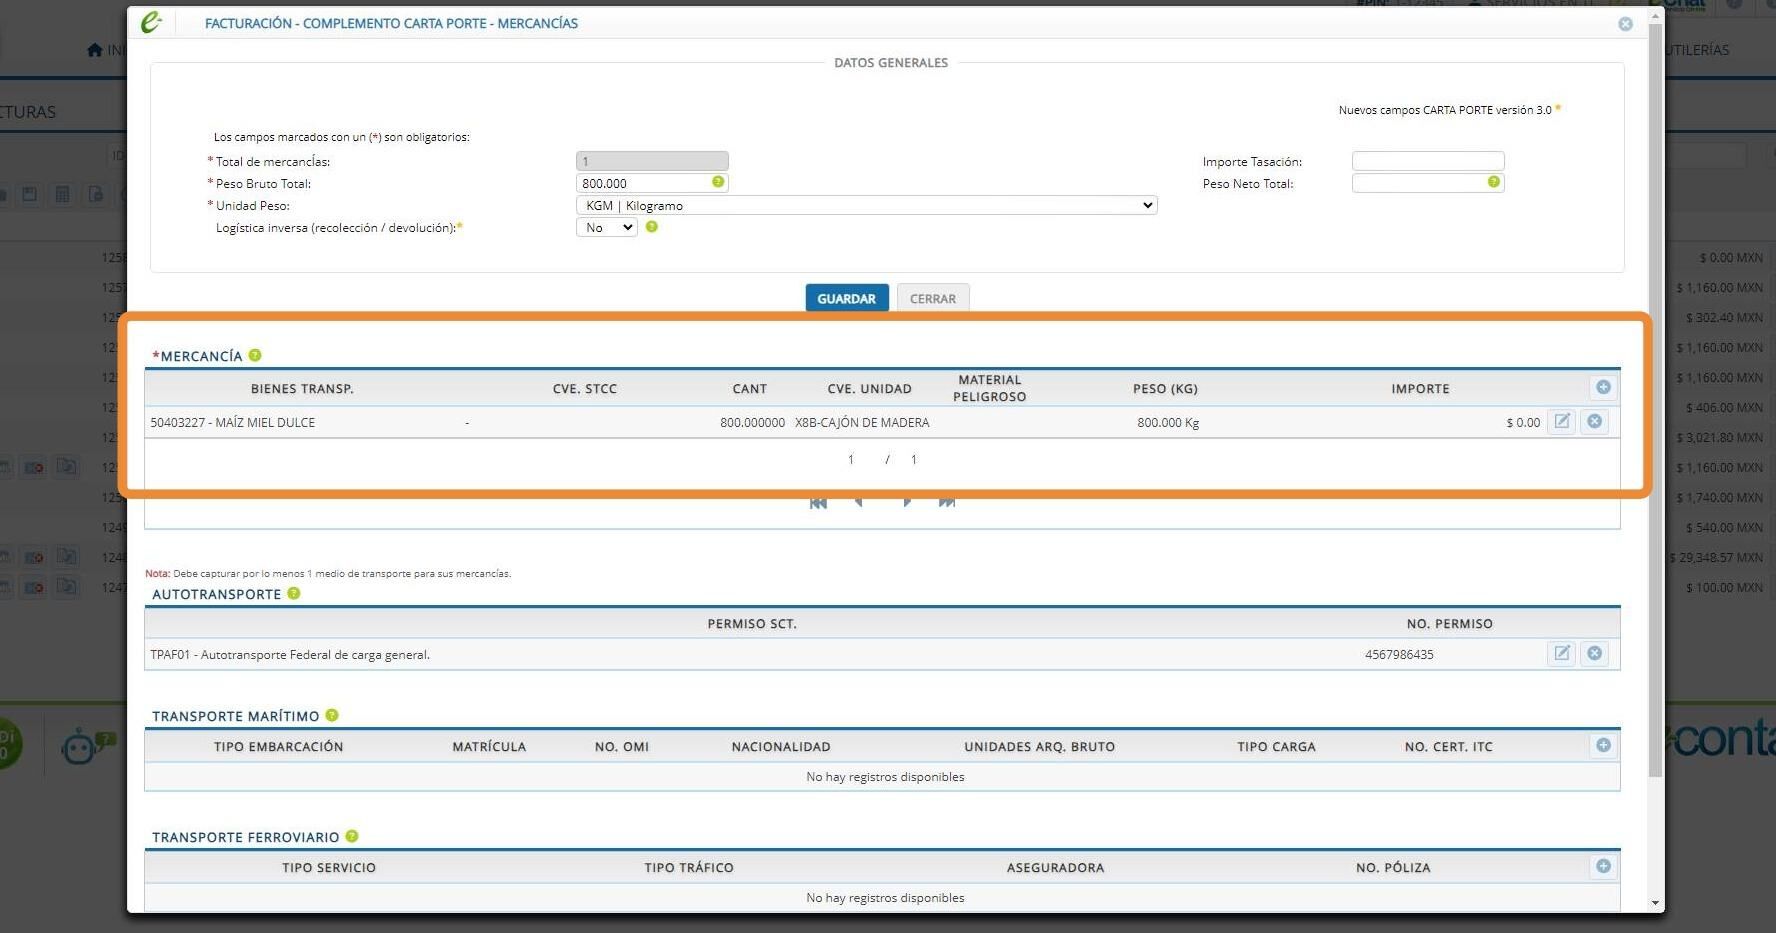Click the Importe Tasación input field
The image size is (1776, 933).
[x=1428, y=161]
